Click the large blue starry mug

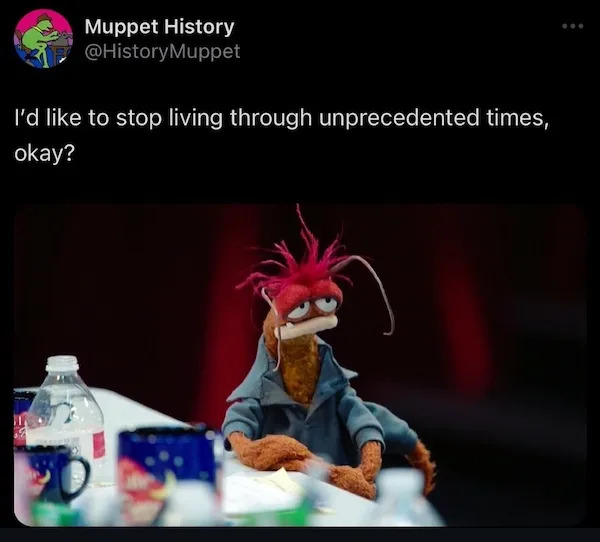(x=168, y=473)
